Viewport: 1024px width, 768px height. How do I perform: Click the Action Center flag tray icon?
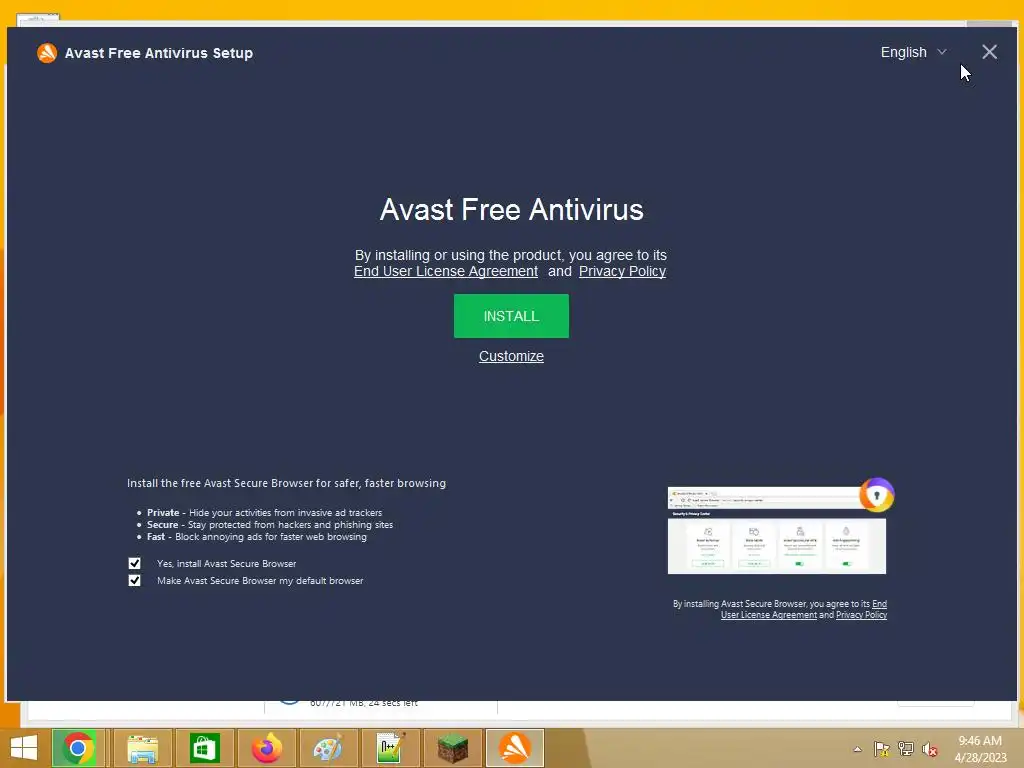882,749
